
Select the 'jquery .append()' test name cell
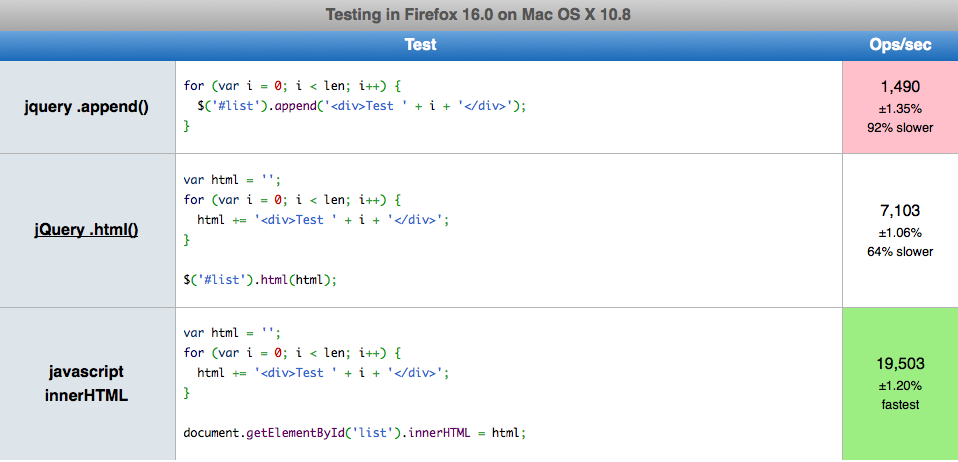pos(87,107)
